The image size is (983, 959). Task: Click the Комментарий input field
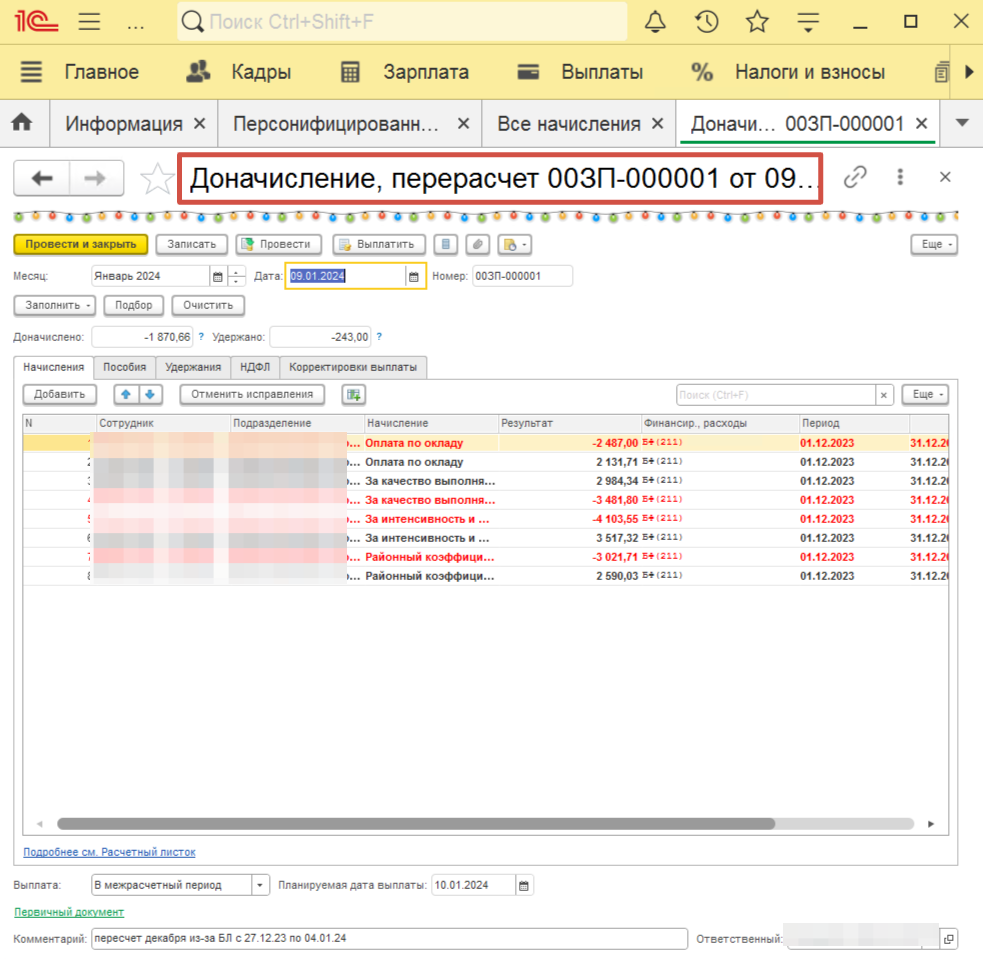[389, 939]
